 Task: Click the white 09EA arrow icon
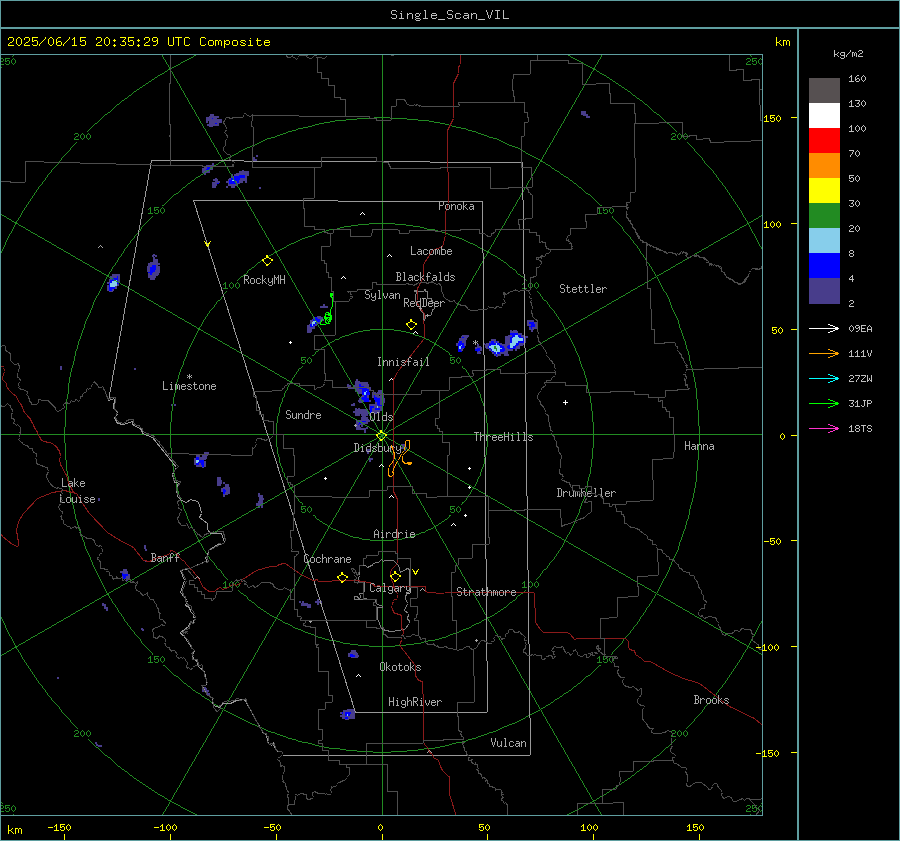tap(824, 329)
